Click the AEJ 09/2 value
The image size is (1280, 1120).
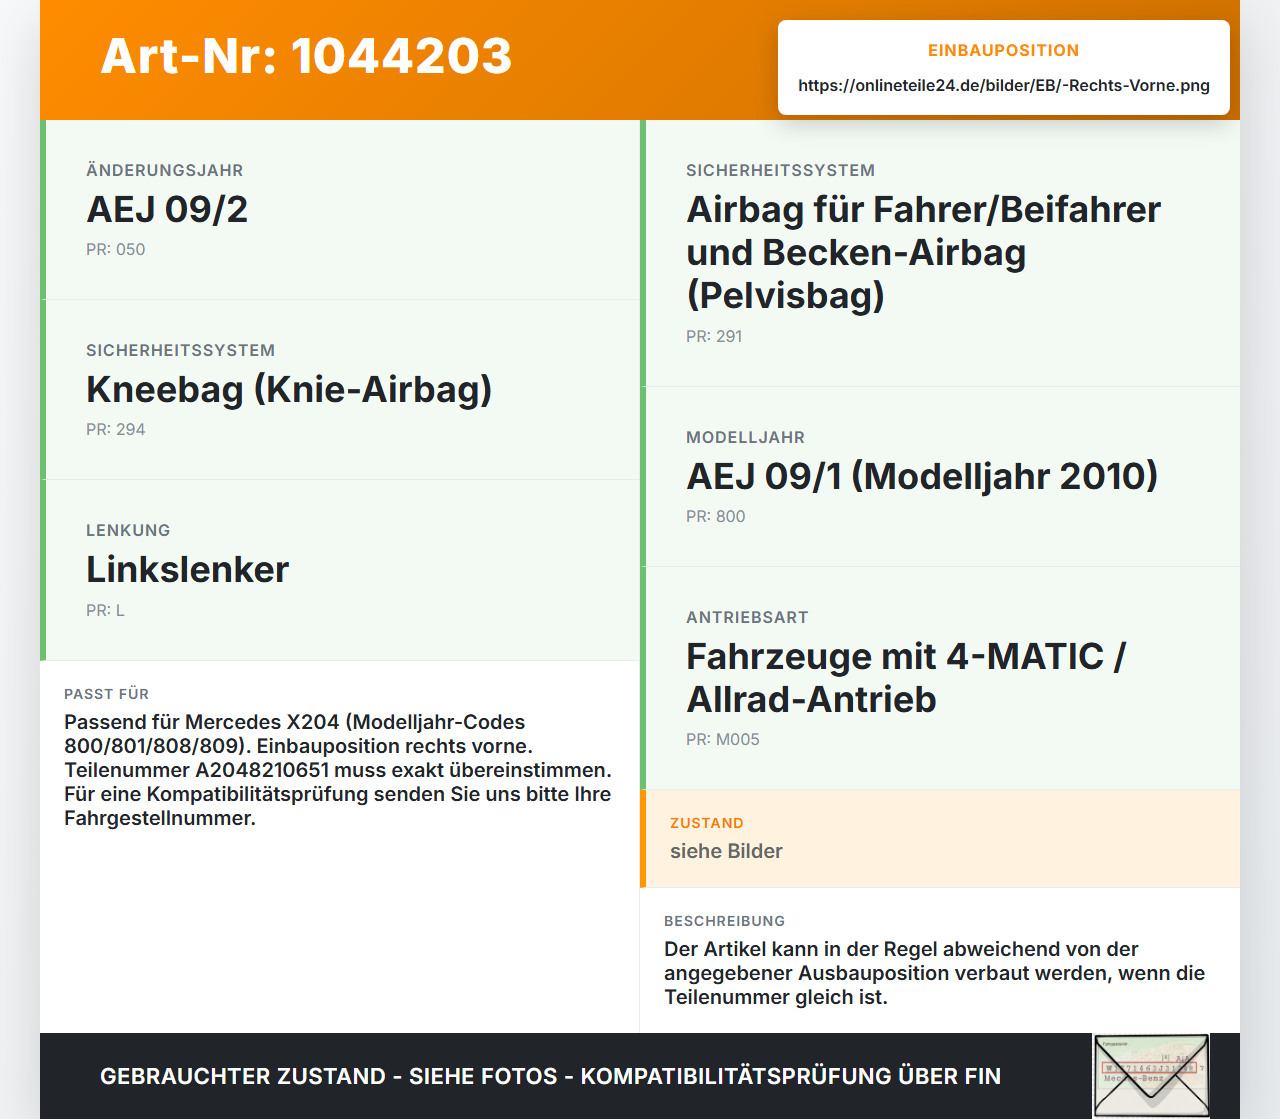point(167,209)
